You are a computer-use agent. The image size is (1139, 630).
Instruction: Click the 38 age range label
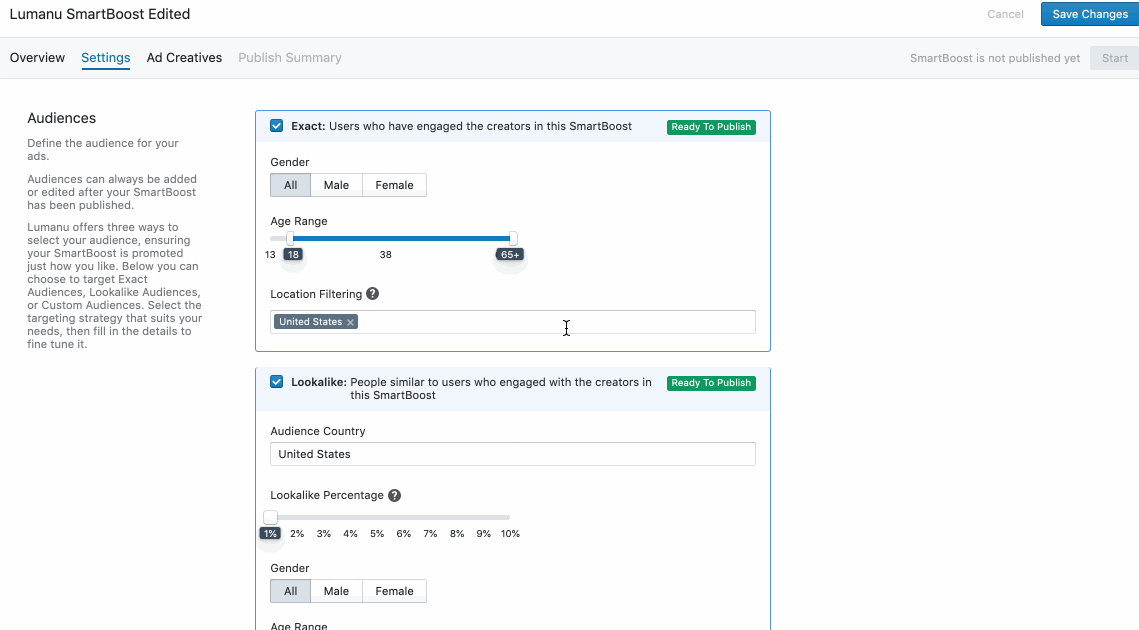coord(386,254)
